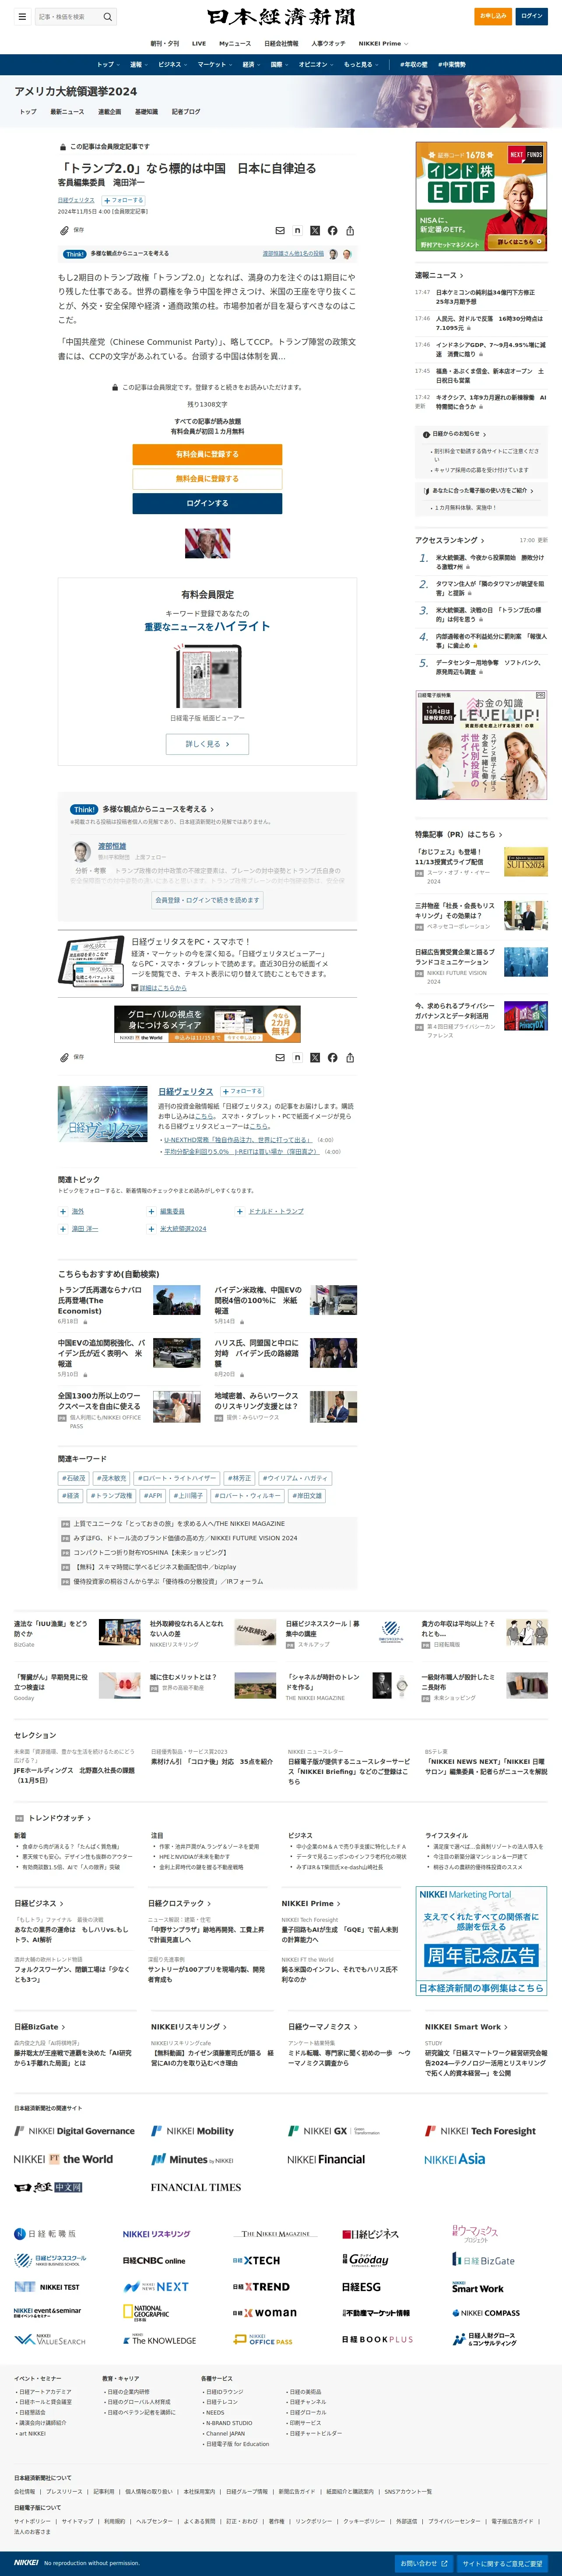The image size is (562, 2576).
Task: Open the National Geographic logo
Action: tap(146, 2312)
